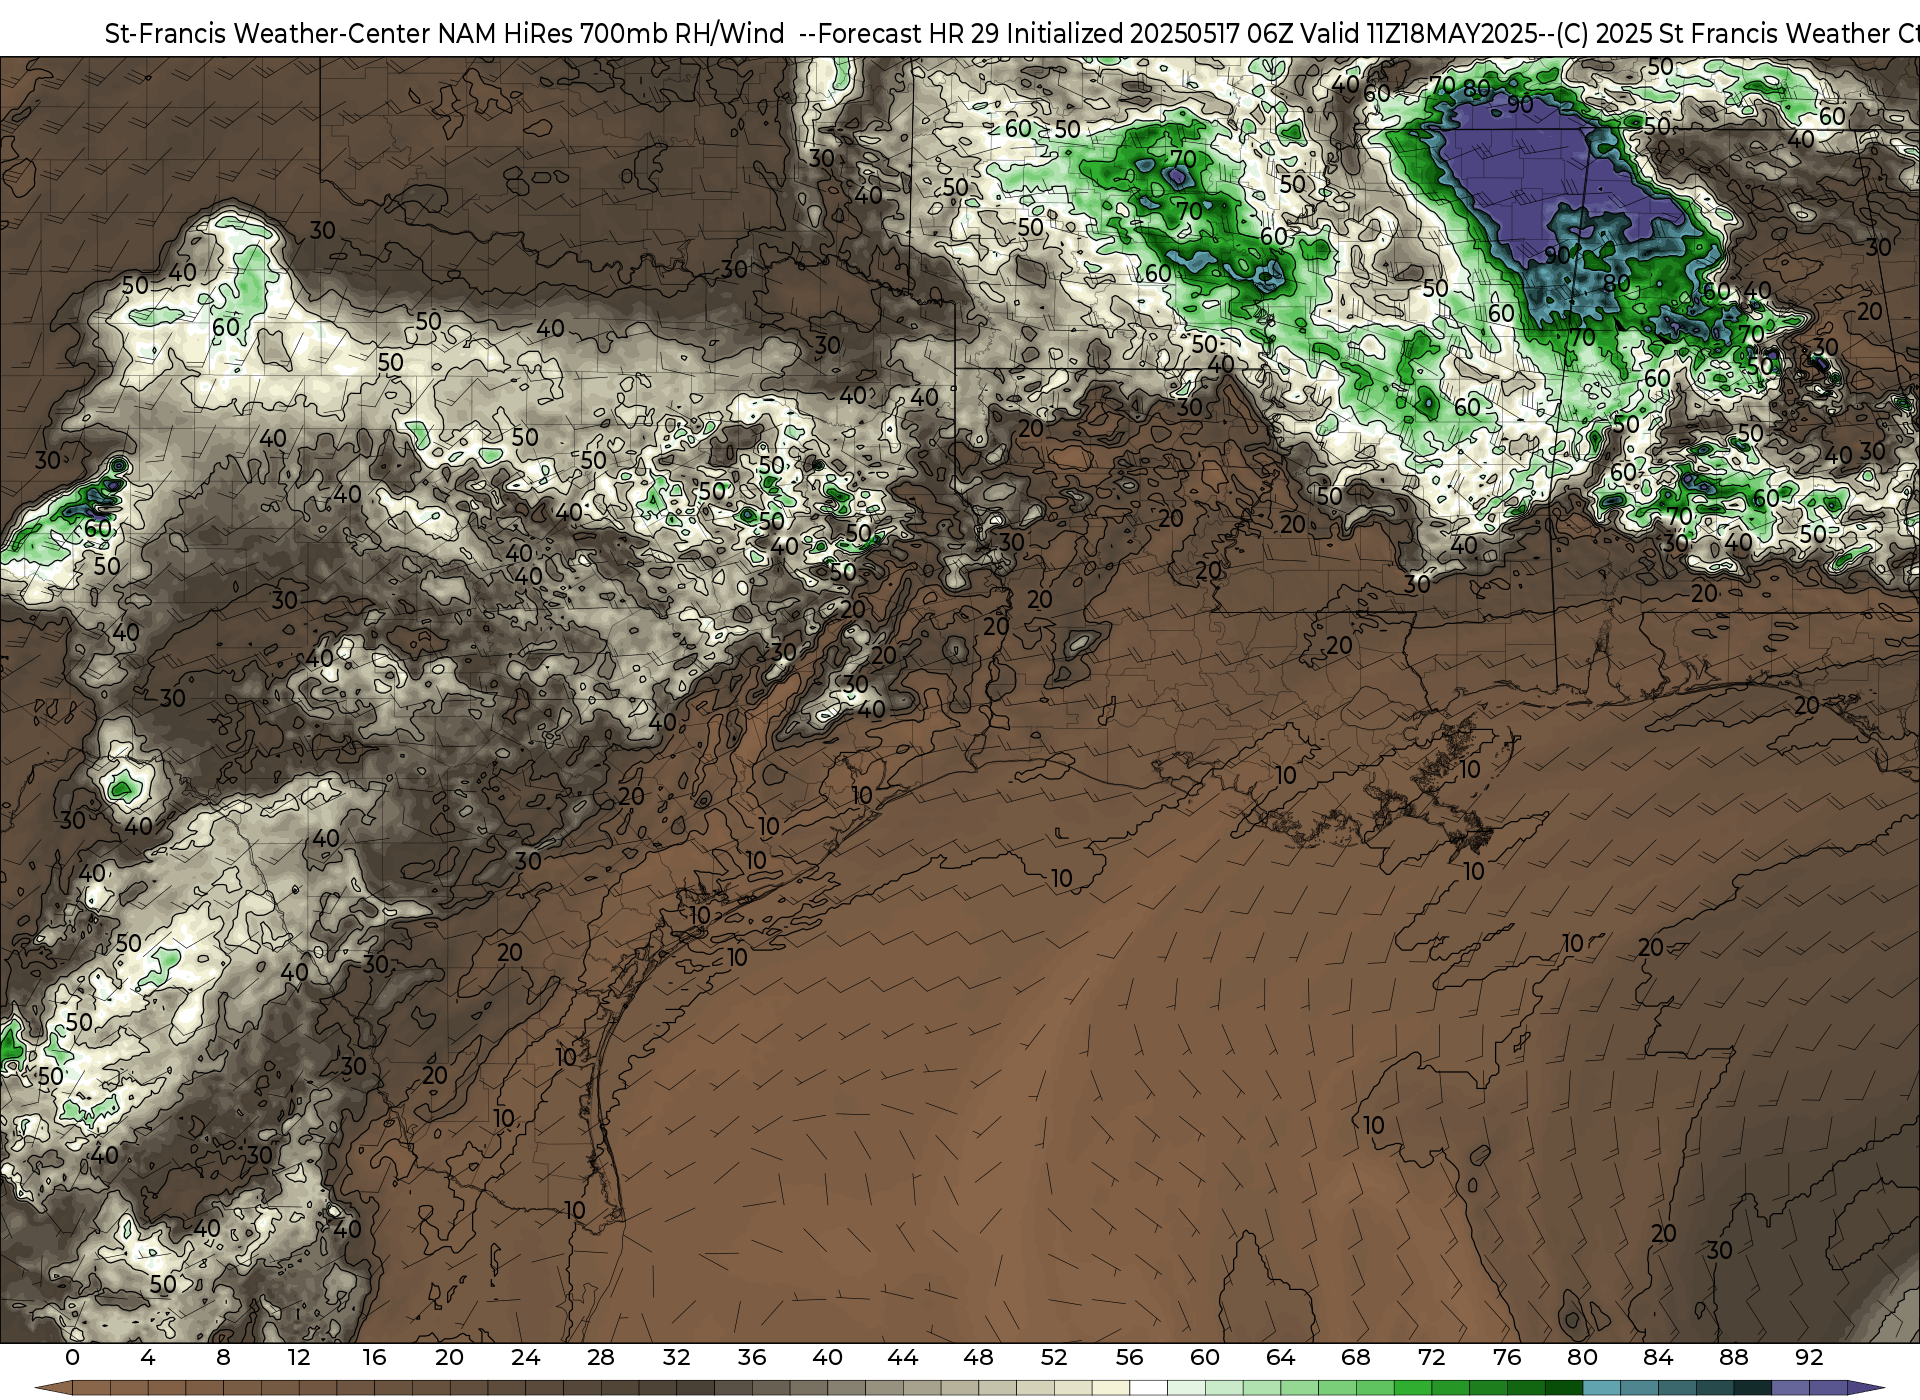Image resolution: width=1920 pixels, height=1400 pixels.
Task: Click the colorbar label 28
Action: point(601,1358)
